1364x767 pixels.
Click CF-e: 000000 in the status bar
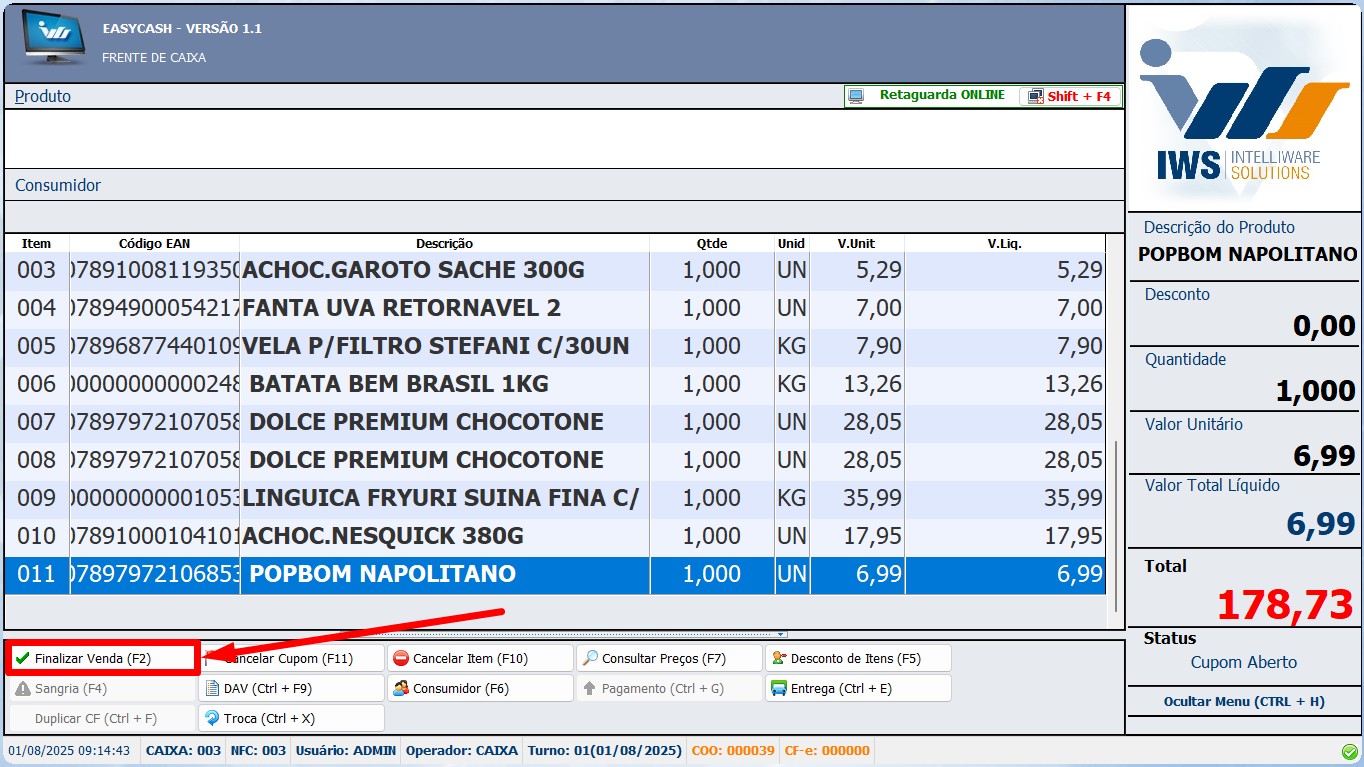pos(827,750)
